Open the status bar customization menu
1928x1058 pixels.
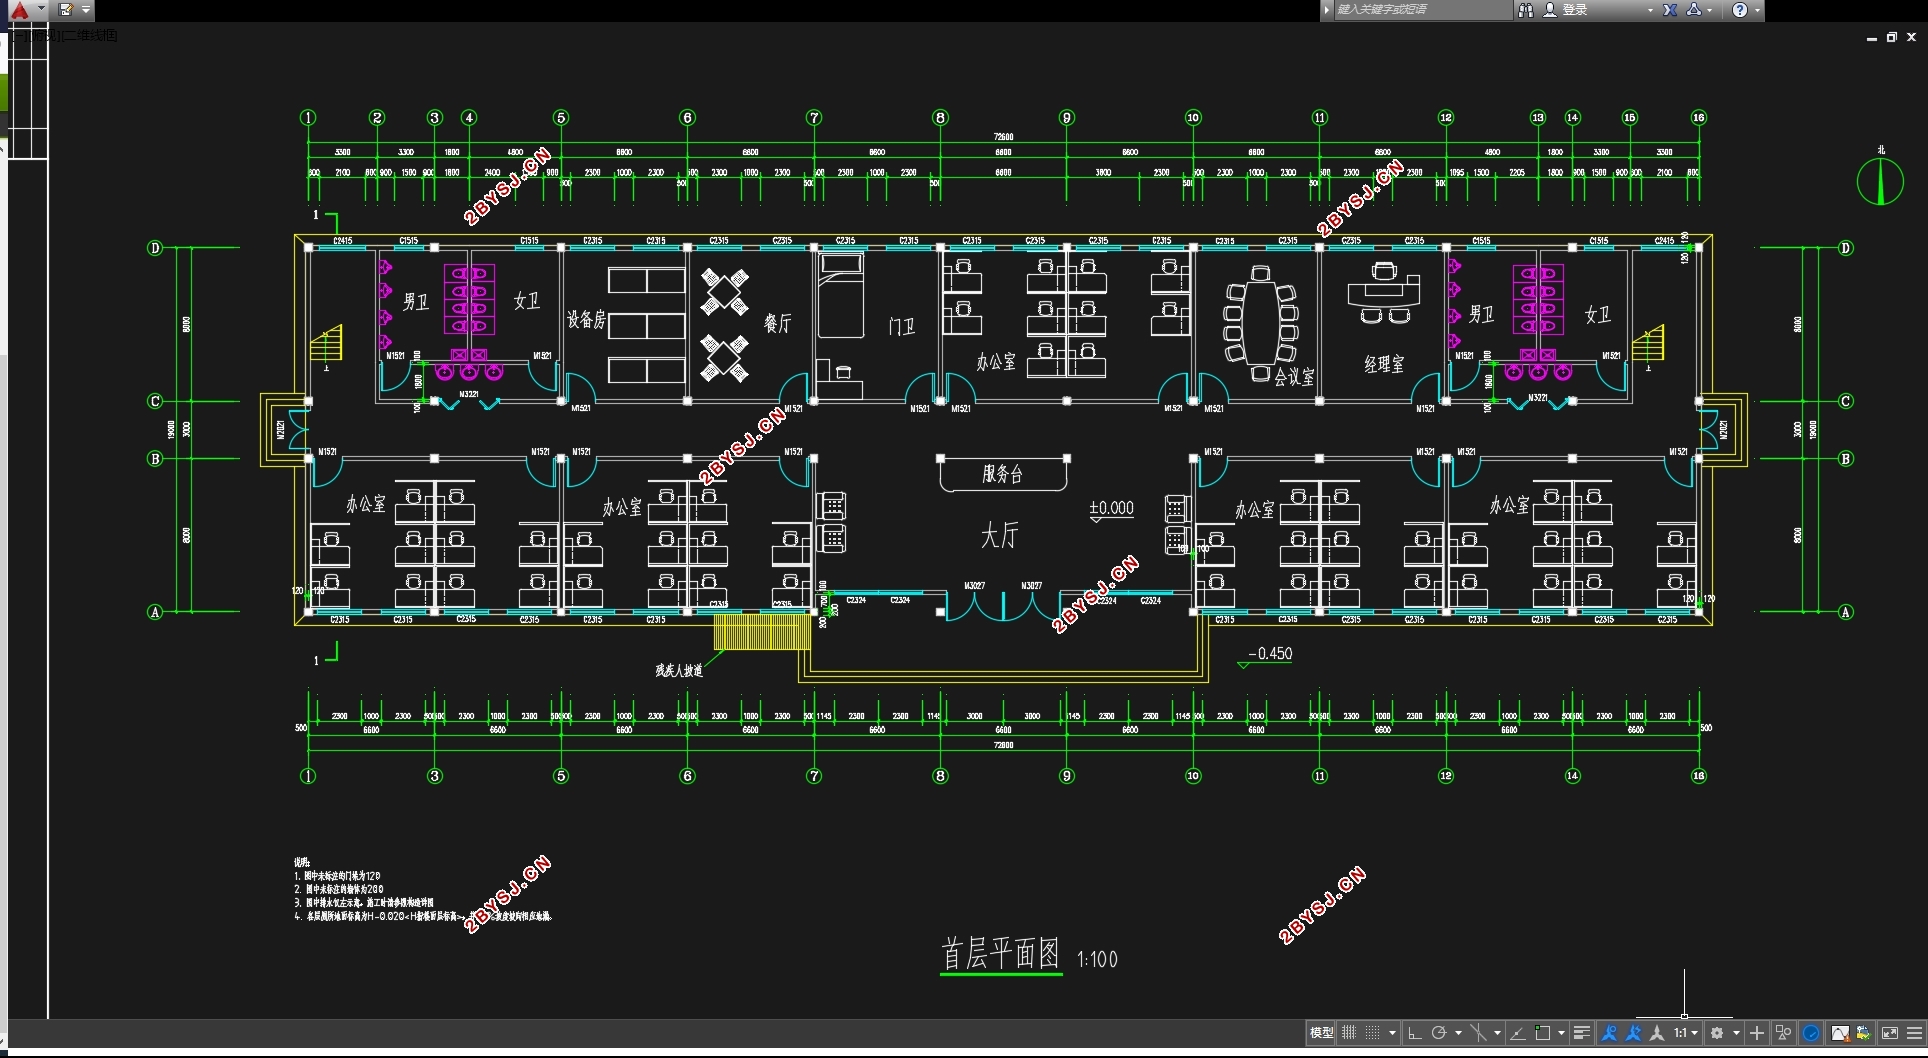point(1915,1033)
